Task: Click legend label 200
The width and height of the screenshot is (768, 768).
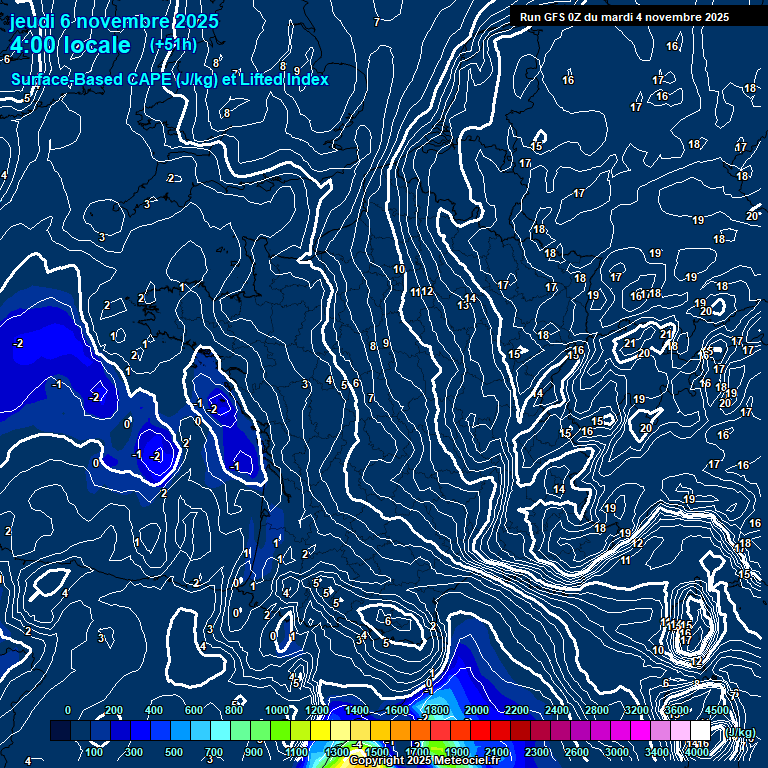Action: point(114,710)
